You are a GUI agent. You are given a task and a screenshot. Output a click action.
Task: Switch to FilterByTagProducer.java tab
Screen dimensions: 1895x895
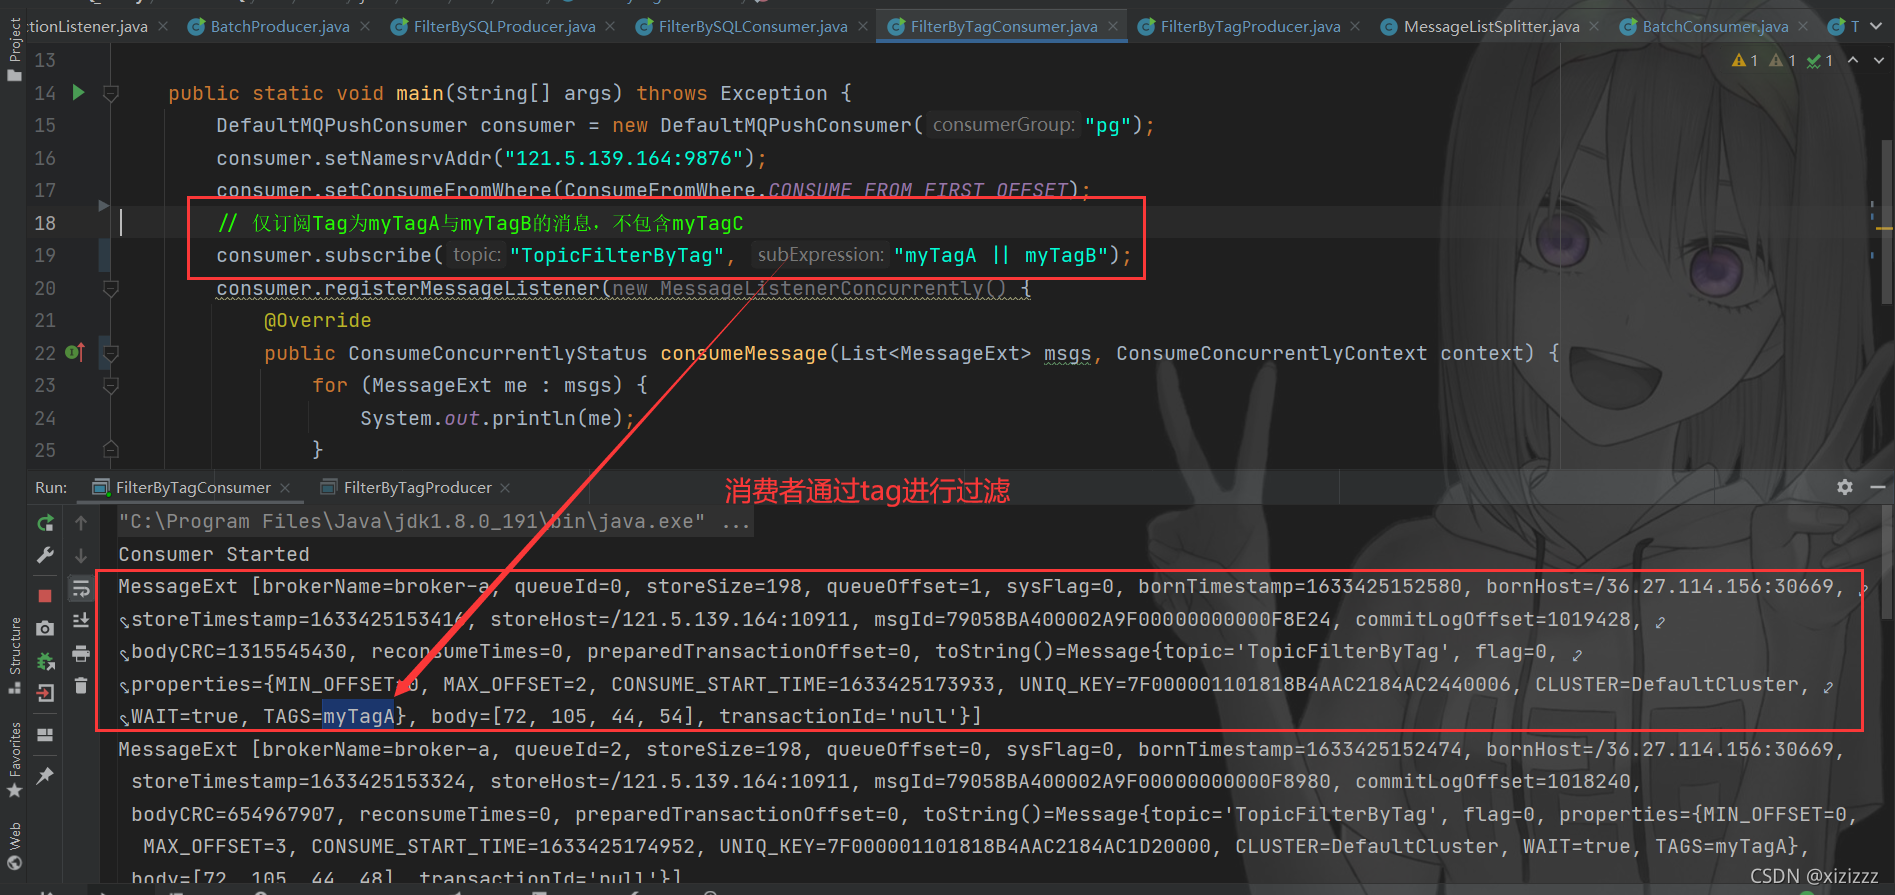tap(1250, 27)
